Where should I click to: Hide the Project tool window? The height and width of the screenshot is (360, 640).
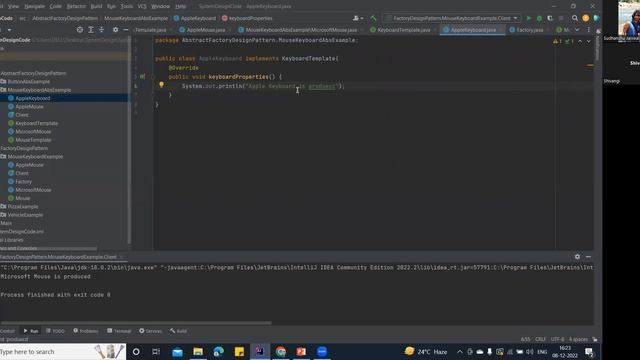126,30
